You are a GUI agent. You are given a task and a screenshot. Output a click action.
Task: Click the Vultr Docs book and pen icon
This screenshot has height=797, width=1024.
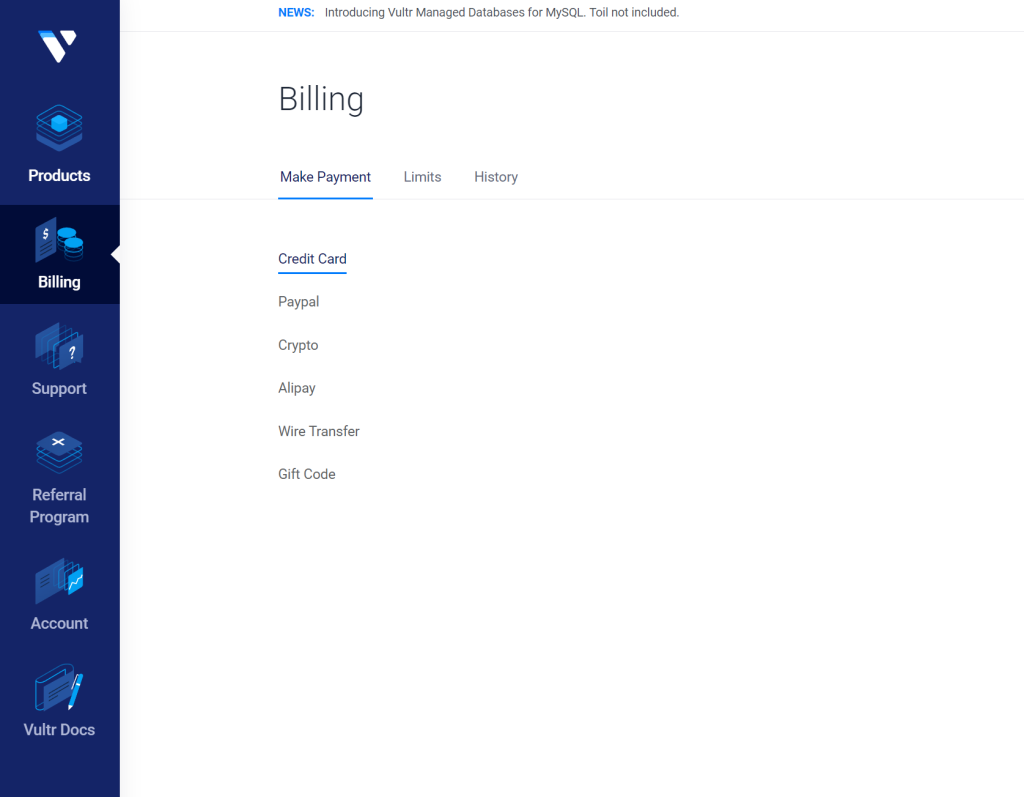59,688
